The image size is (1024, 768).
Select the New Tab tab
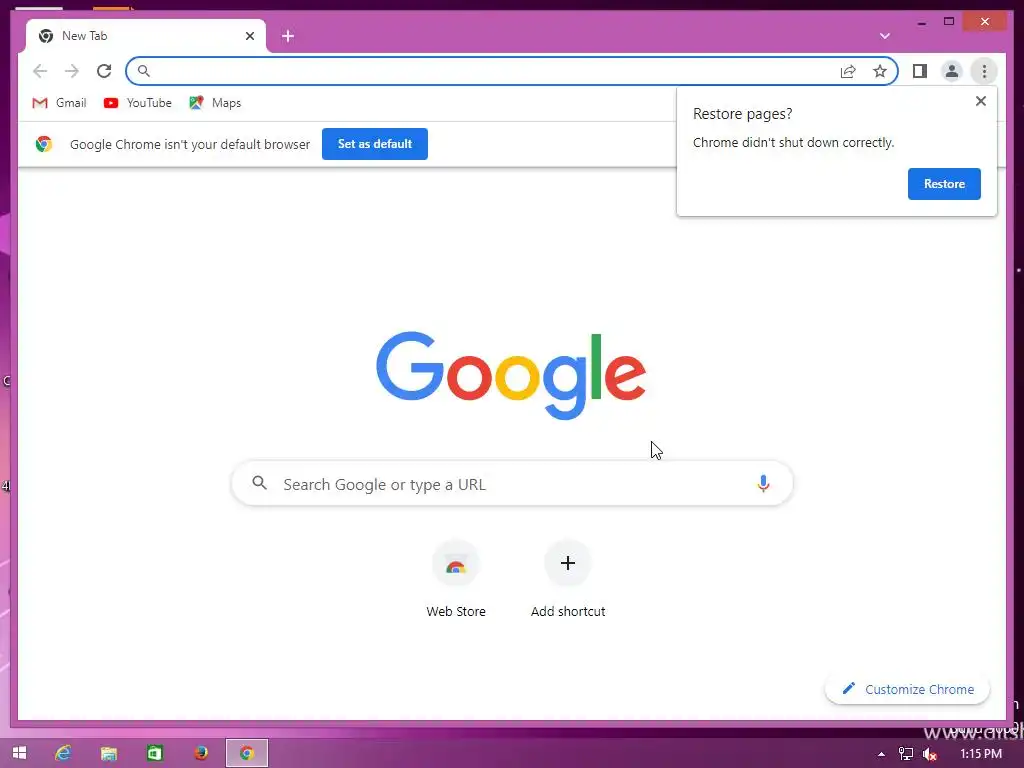click(146, 36)
